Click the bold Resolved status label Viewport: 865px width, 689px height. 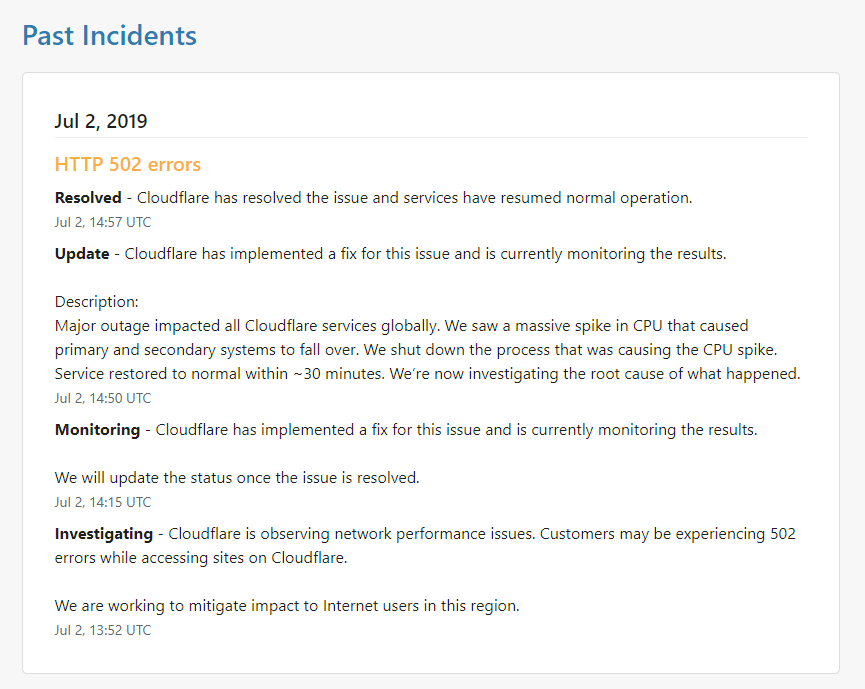88,198
